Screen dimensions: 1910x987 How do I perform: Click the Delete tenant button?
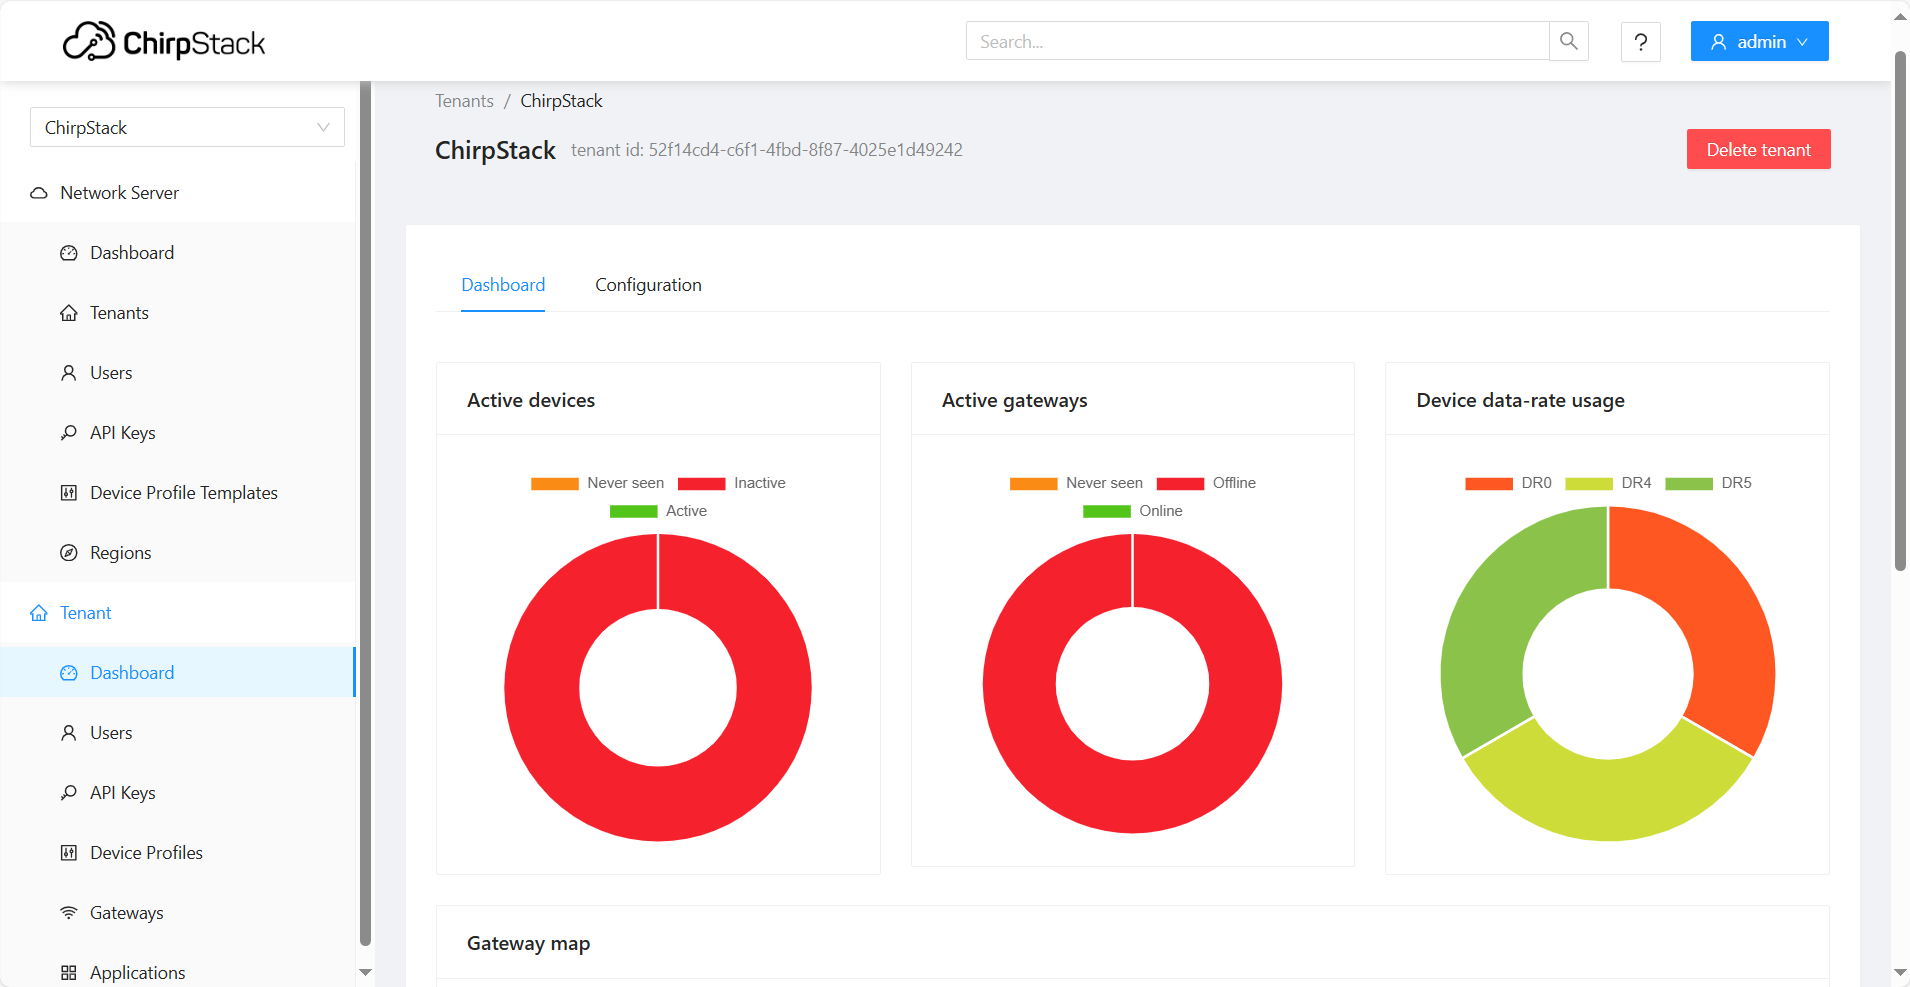pyautogui.click(x=1757, y=149)
